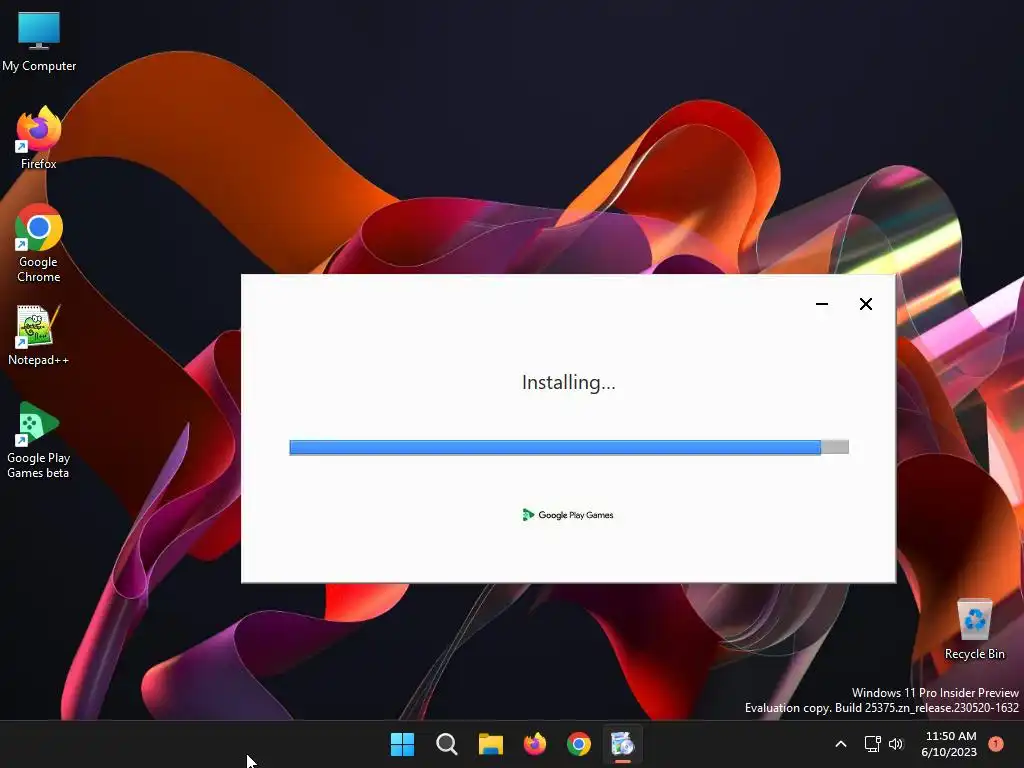
Task: Open taskbar Search
Action: pyautogui.click(x=447, y=744)
